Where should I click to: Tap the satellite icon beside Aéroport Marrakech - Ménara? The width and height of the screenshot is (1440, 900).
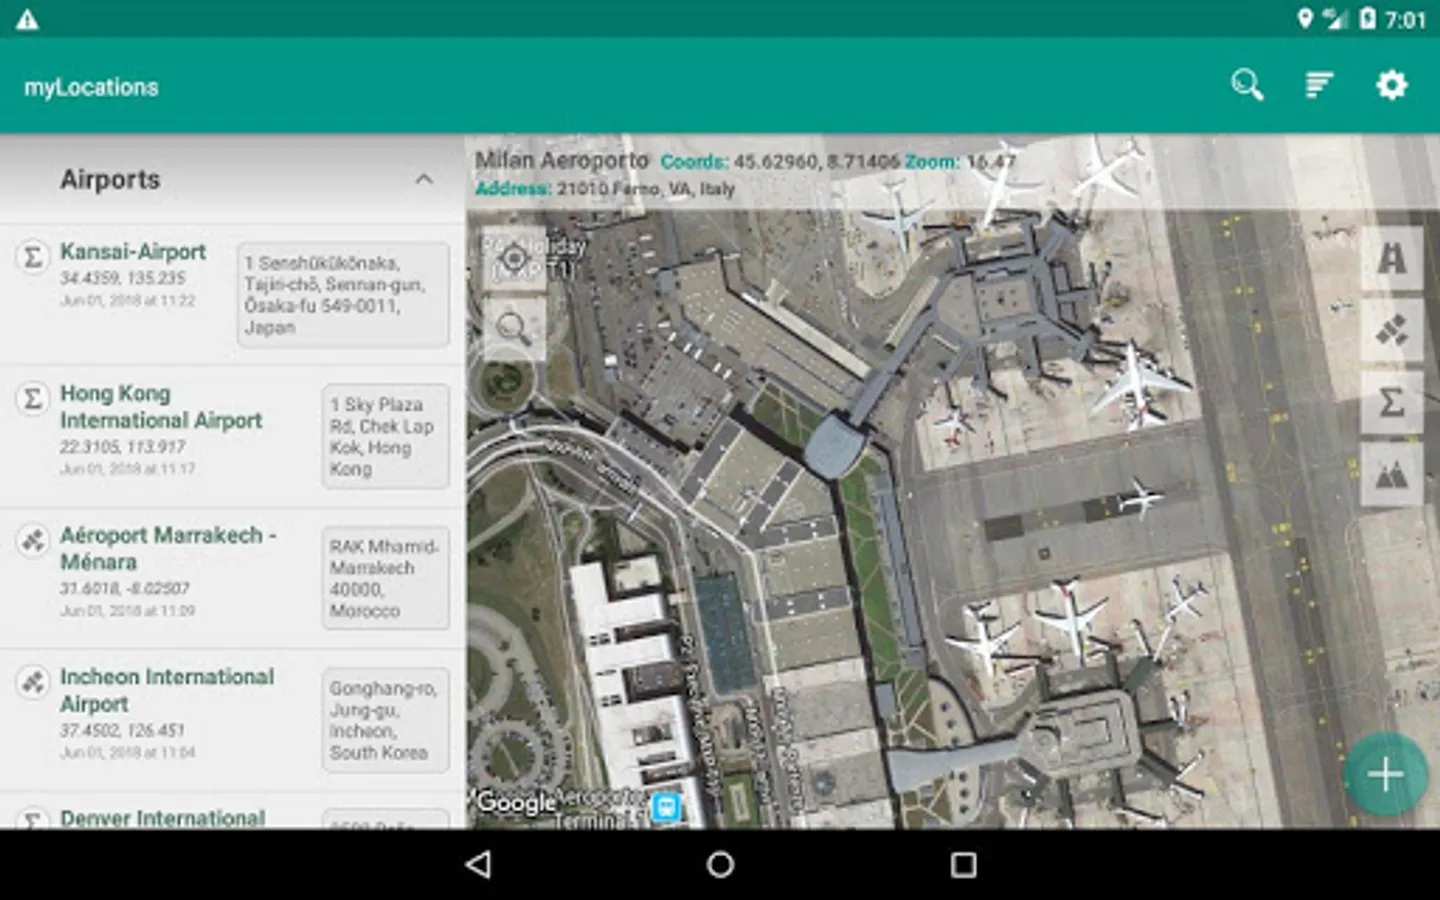[x=33, y=541]
